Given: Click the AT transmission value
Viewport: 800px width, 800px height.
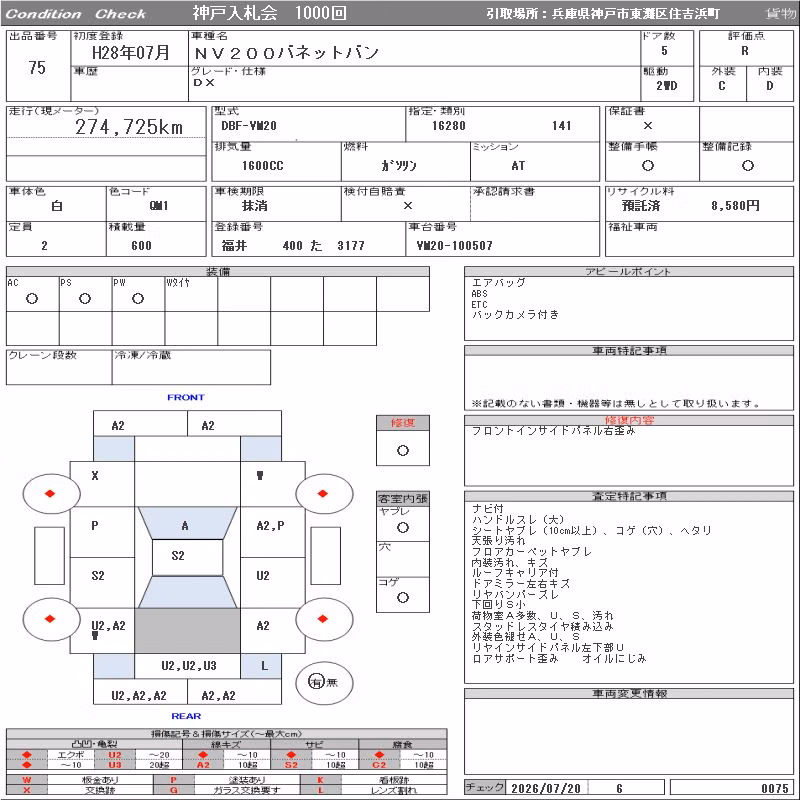Looking at the screenshot, I should (x=518, y=165).
